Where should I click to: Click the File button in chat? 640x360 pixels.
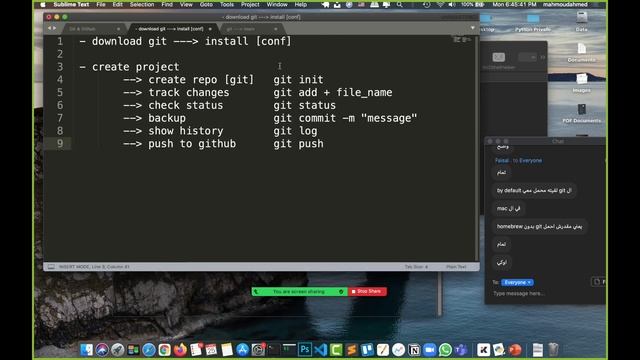(598, 282)
